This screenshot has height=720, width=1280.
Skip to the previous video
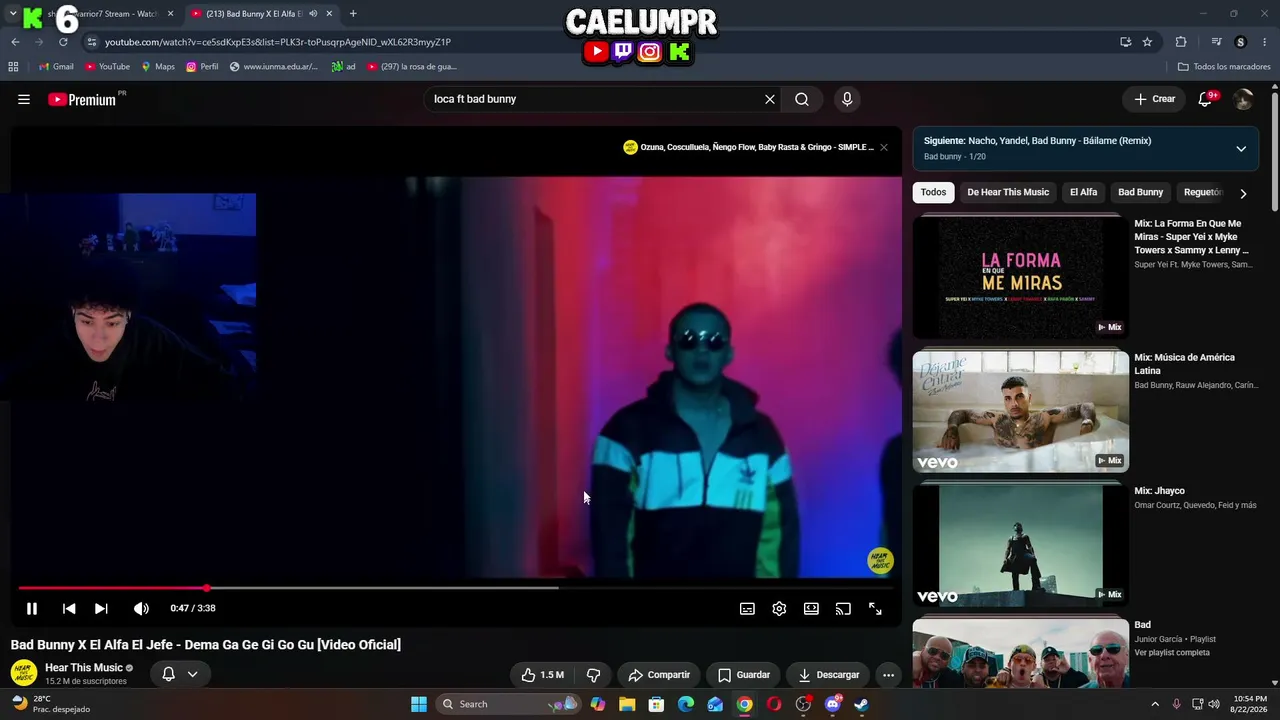click(69, 608)
